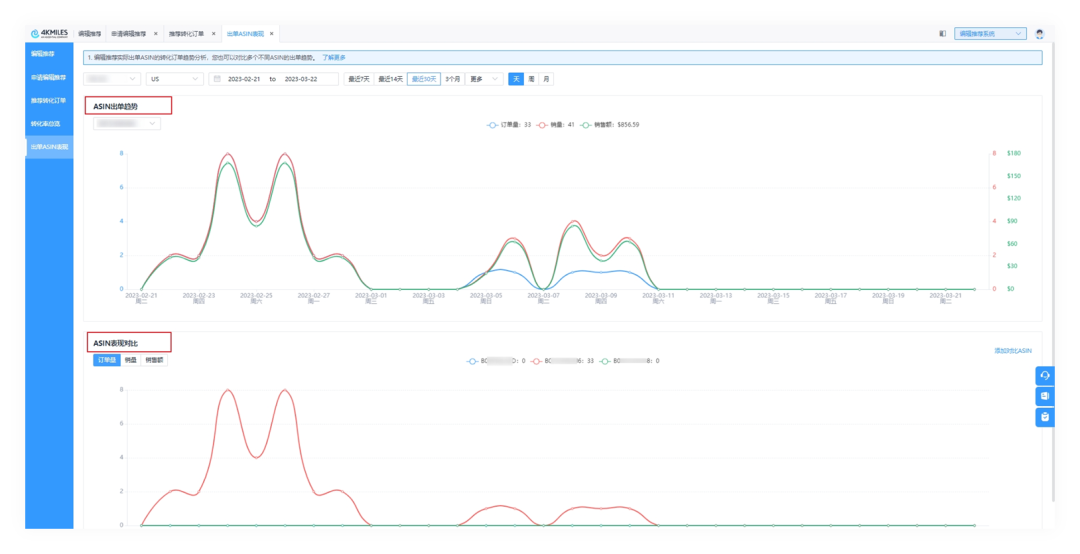The height and width of the screenshot is (554, 1080).
Task: Open the help document floating button
Action: pyautogui.click(x=1045, y=396)
